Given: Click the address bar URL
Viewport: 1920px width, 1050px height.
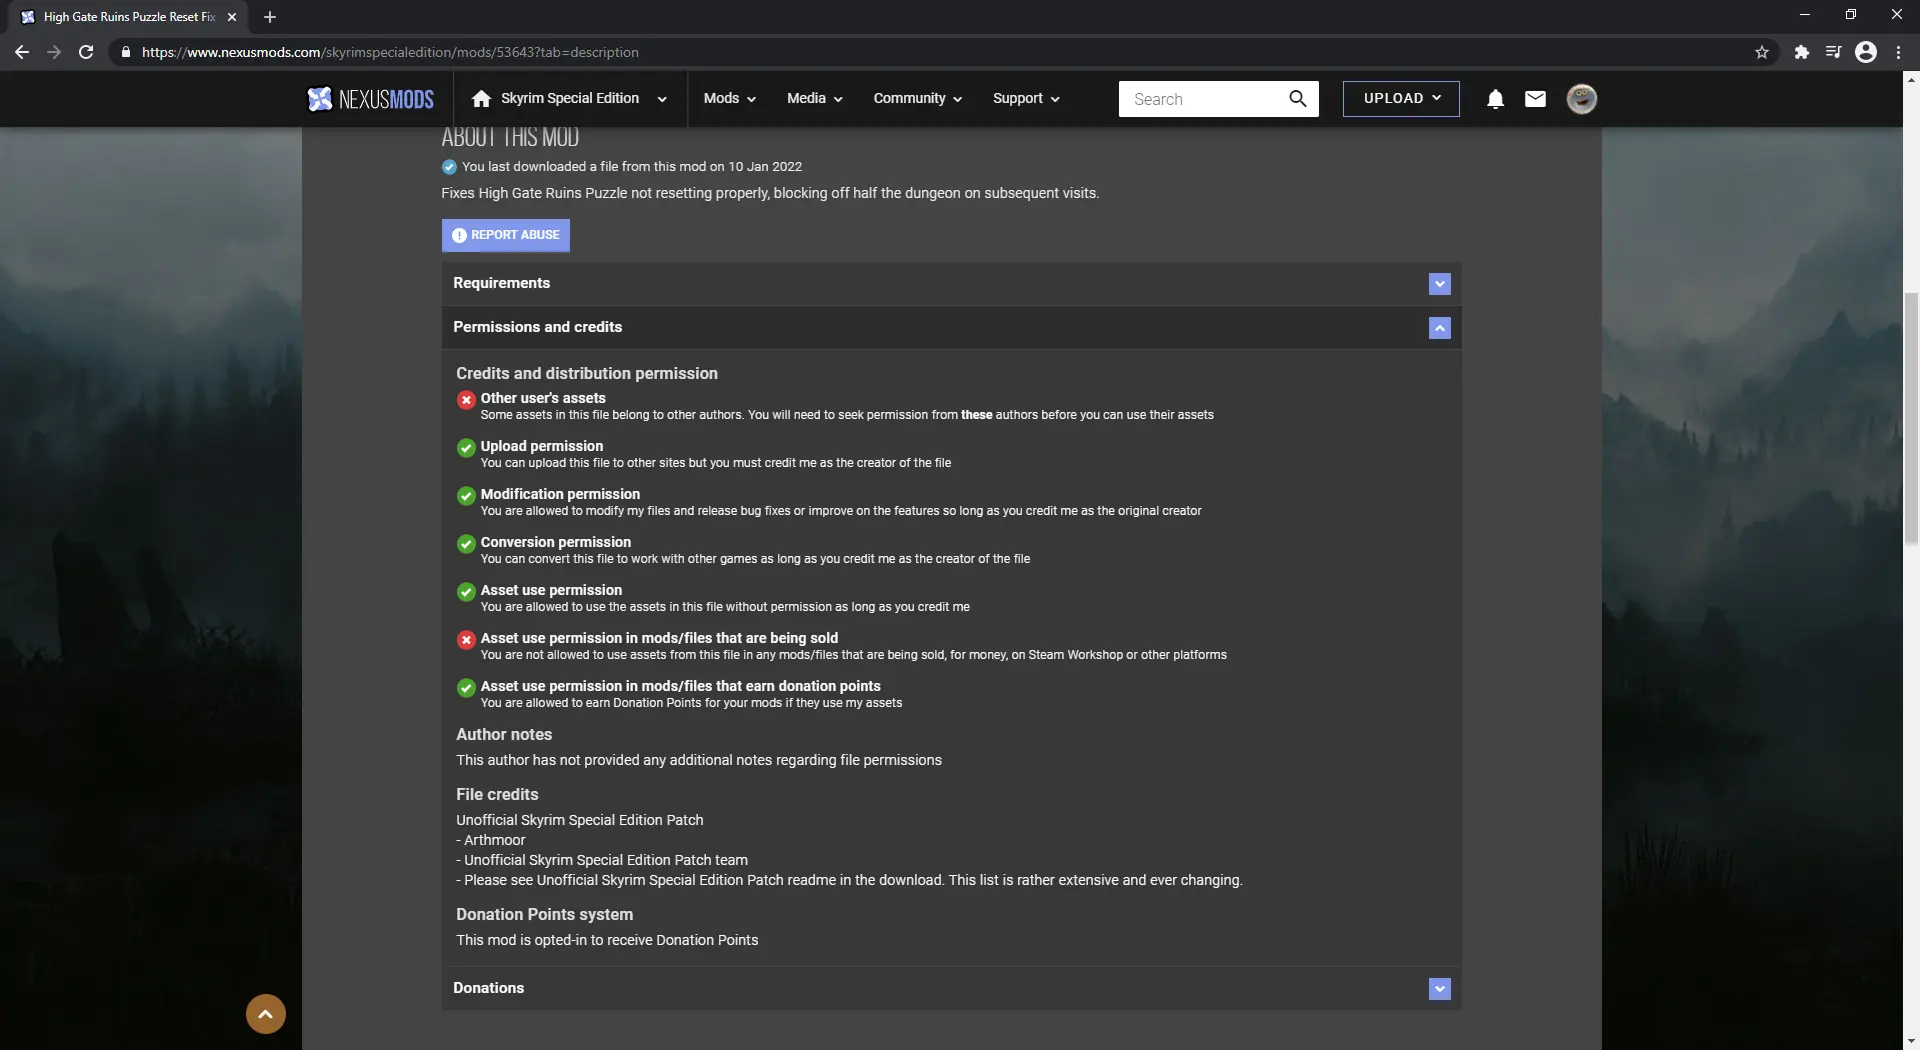Looking at the screenshot, I should pos(390,52).
